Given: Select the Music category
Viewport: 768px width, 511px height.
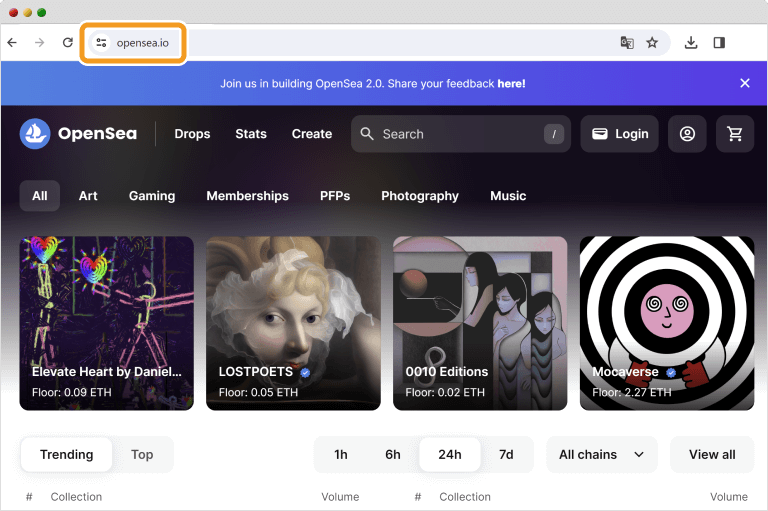Looking at the screenshot, I should (x=508, y=196).
